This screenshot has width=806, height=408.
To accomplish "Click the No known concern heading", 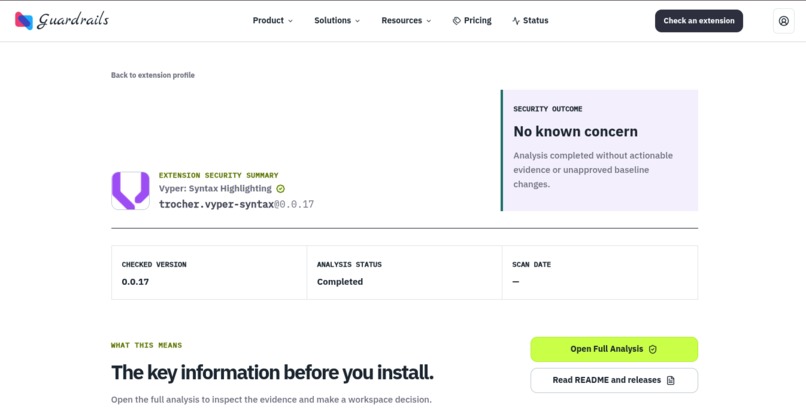I will coord(575,132).
